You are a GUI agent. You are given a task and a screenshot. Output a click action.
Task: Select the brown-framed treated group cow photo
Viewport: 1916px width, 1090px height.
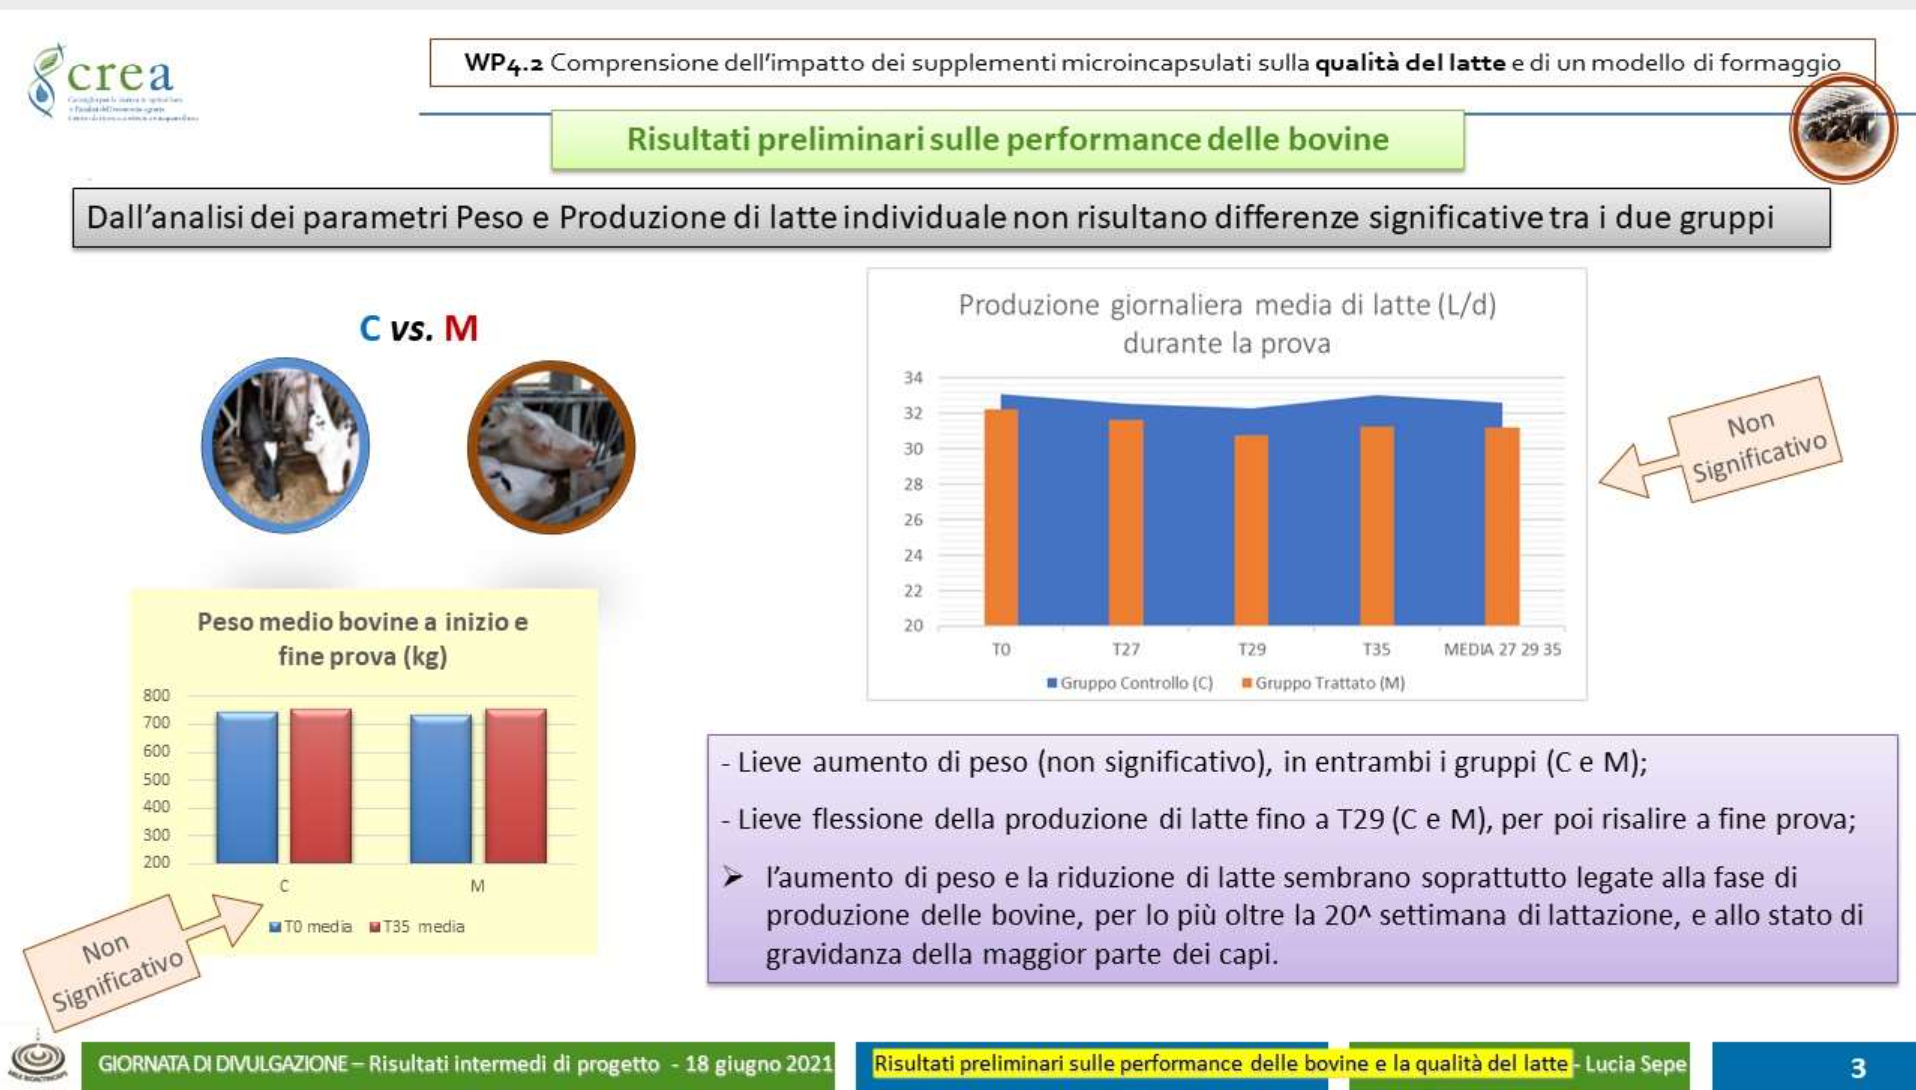[x=551, y=447]
